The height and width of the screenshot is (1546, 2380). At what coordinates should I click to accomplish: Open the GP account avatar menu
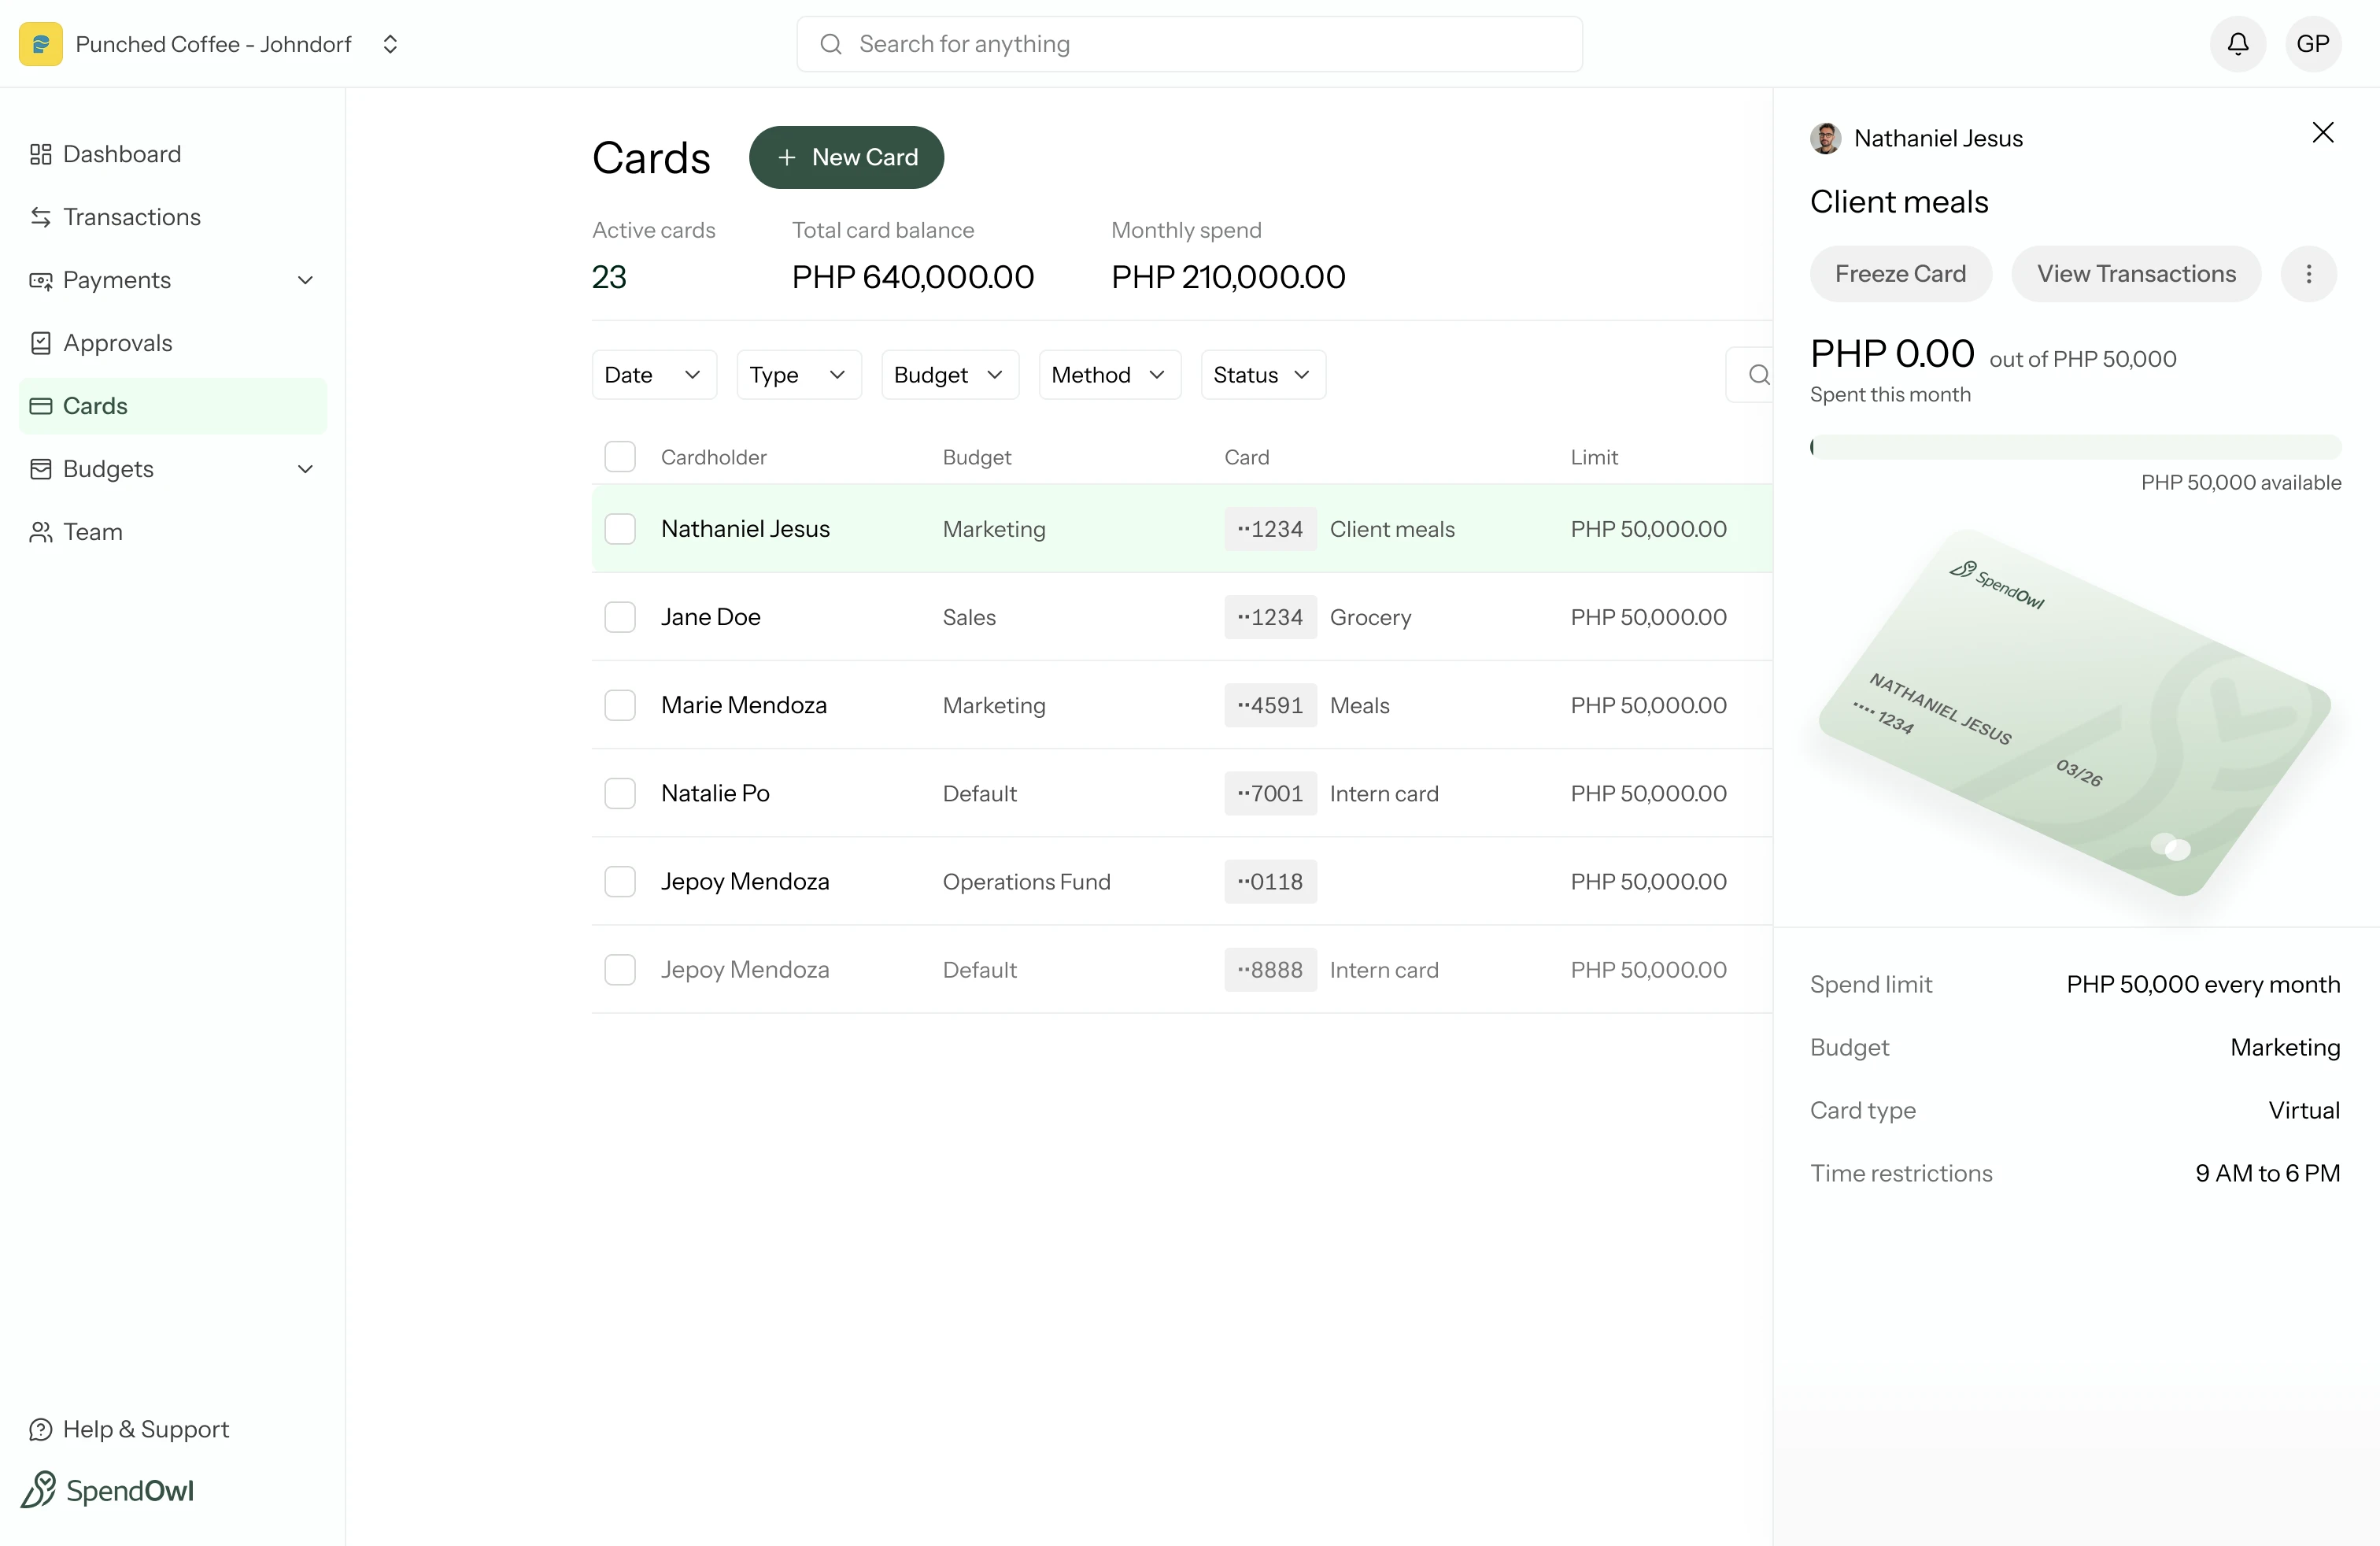tap(2314, 43)
